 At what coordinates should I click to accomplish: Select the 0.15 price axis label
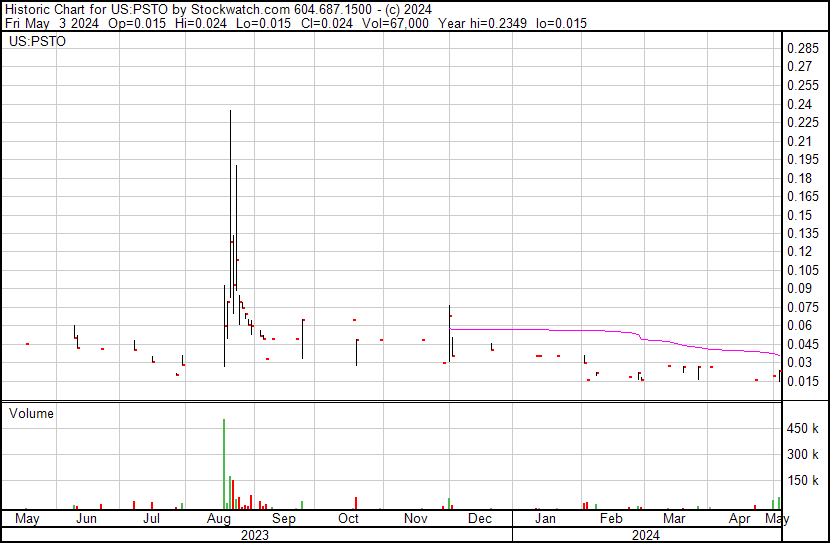click(799, 215)
